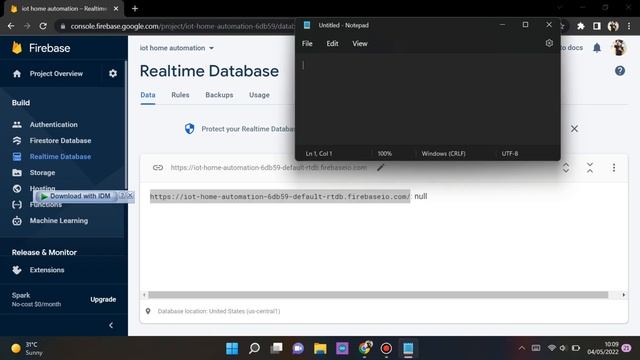
Task: Switch to the Rules tab
Action: [180, 95]
